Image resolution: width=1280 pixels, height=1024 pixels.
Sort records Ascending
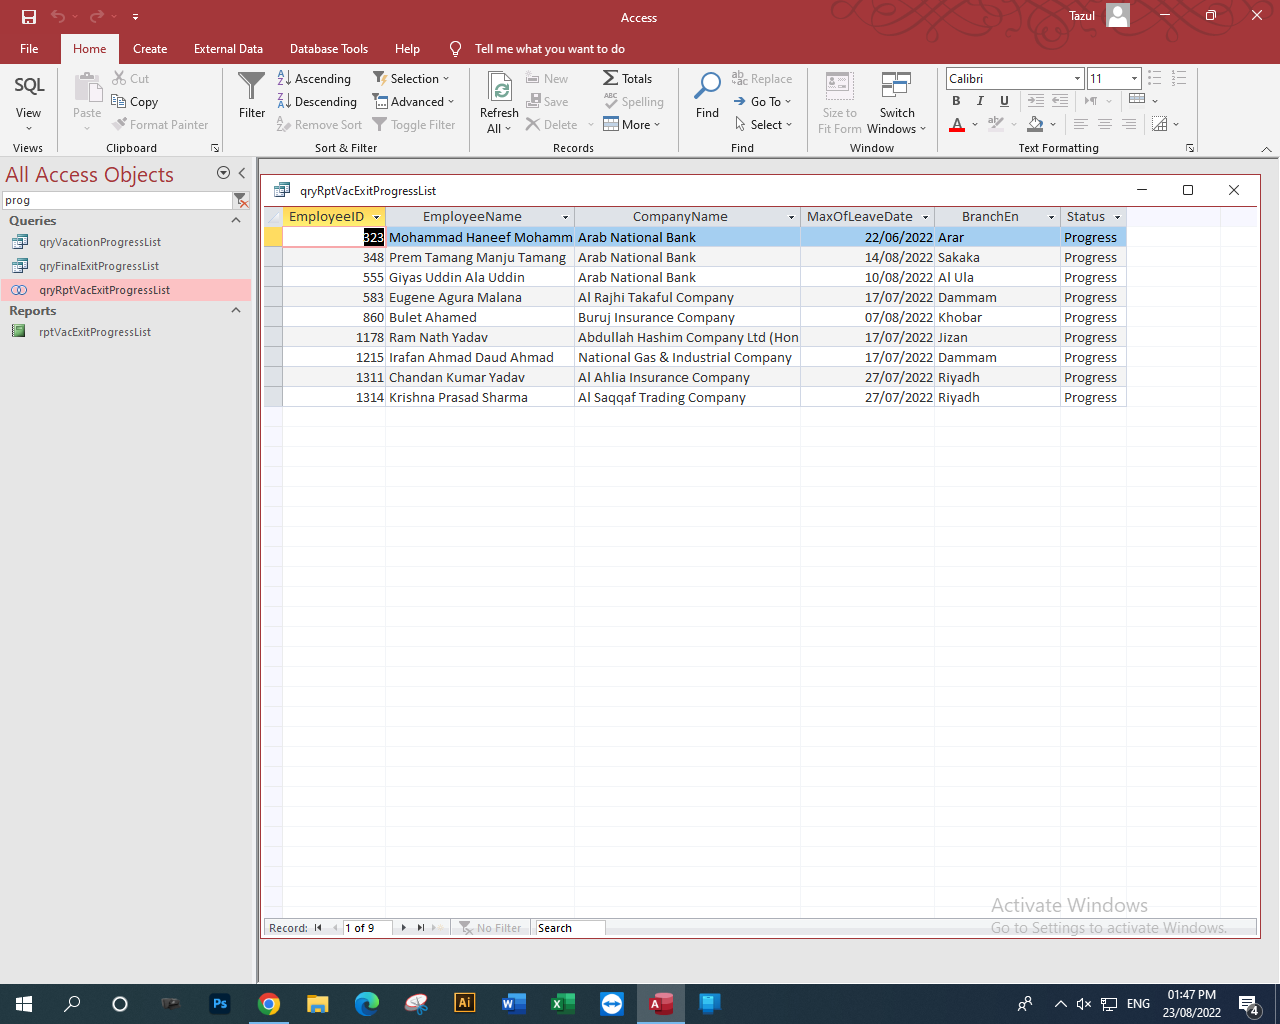[314, 78]
